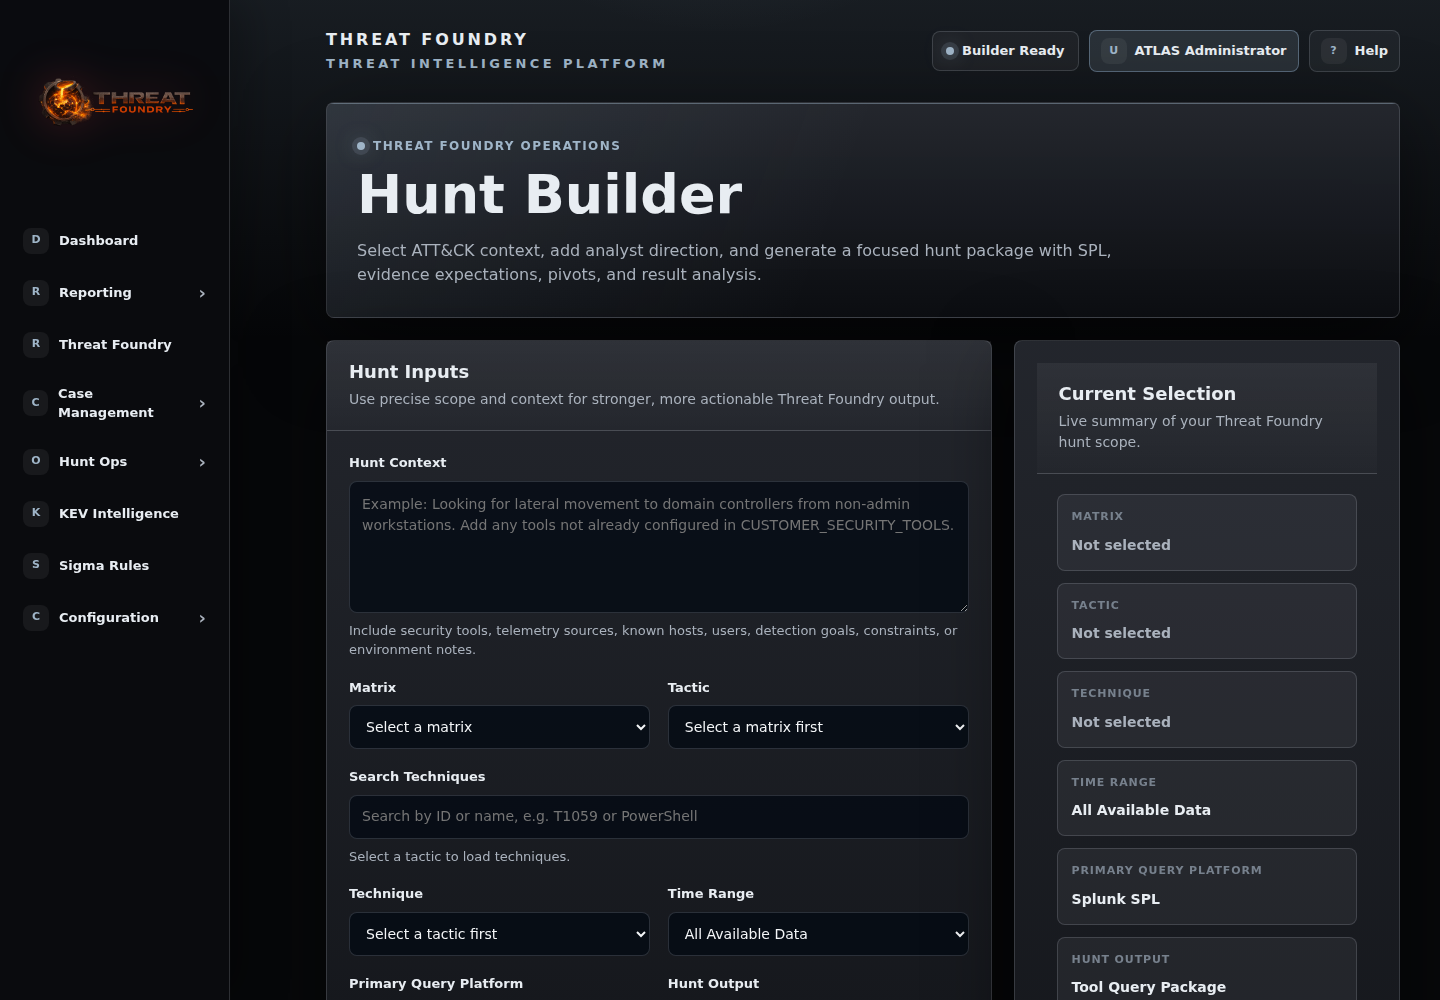Click the 'Hunt Builder' heading
The width and height of the screenshot is (1440, 1000).
click(550, 194)
